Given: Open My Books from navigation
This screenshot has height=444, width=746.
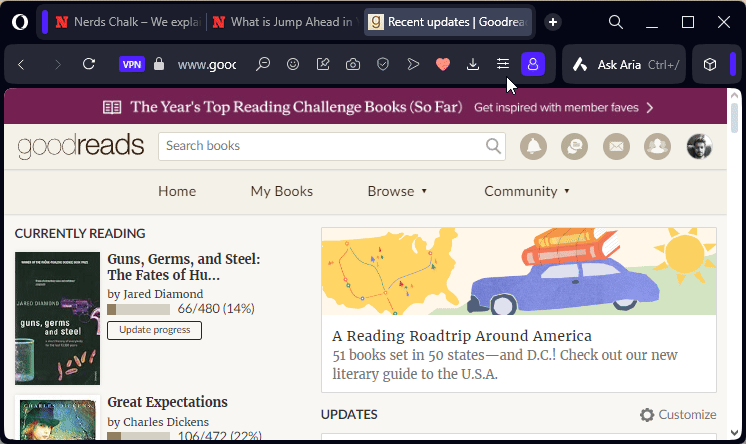Looking at the screenshot, I should tap(281, 191).
